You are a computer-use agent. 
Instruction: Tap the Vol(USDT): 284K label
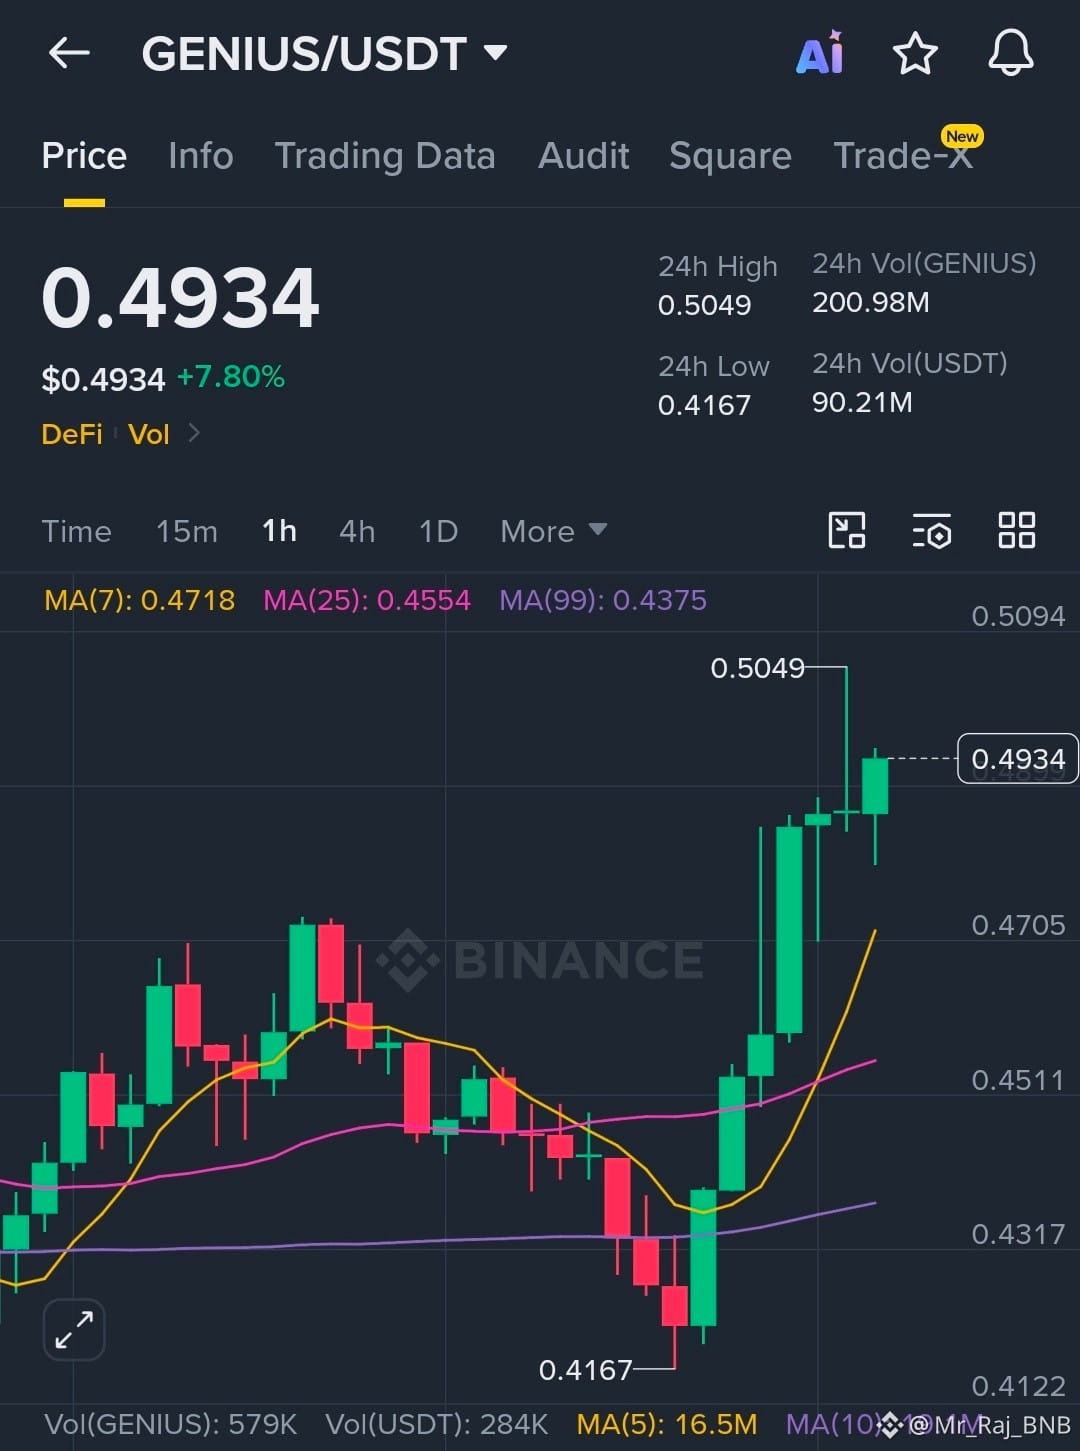pyautogui.click(x=437, y=1424)
